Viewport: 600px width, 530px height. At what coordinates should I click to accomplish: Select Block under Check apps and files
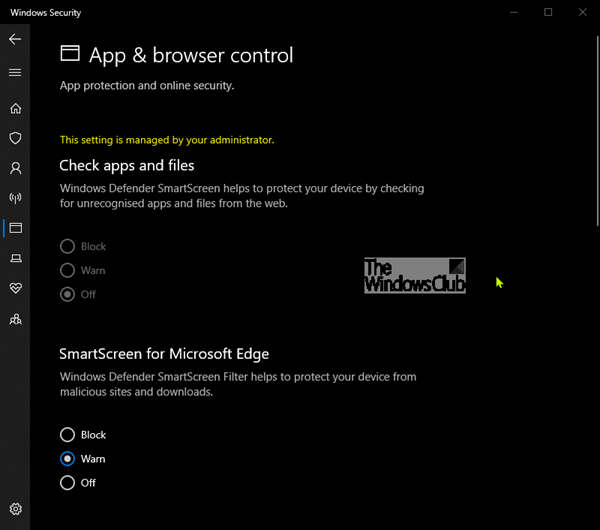click(67, 246)
